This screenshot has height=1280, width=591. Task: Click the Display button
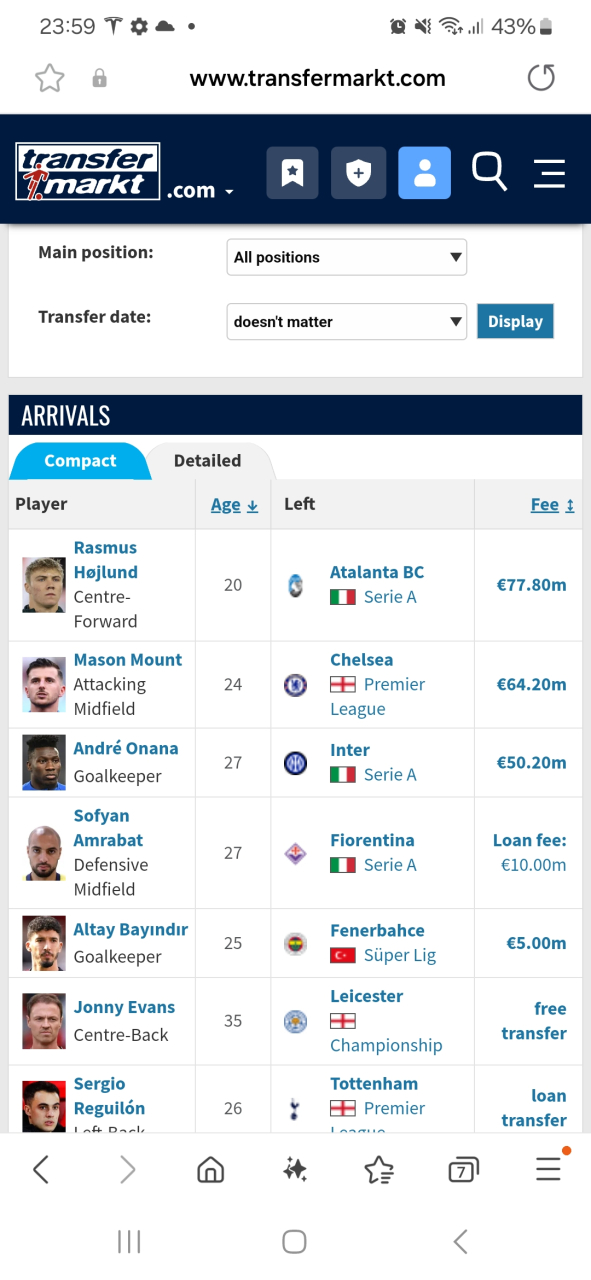(x=515, y=322)
